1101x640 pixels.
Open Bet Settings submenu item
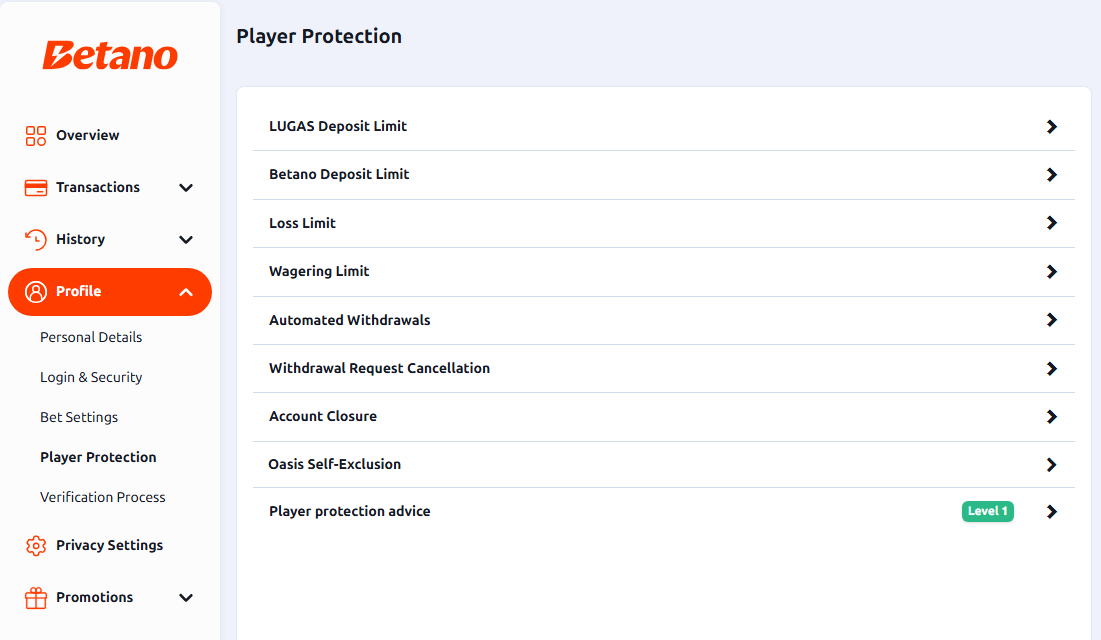pos(79,417)
